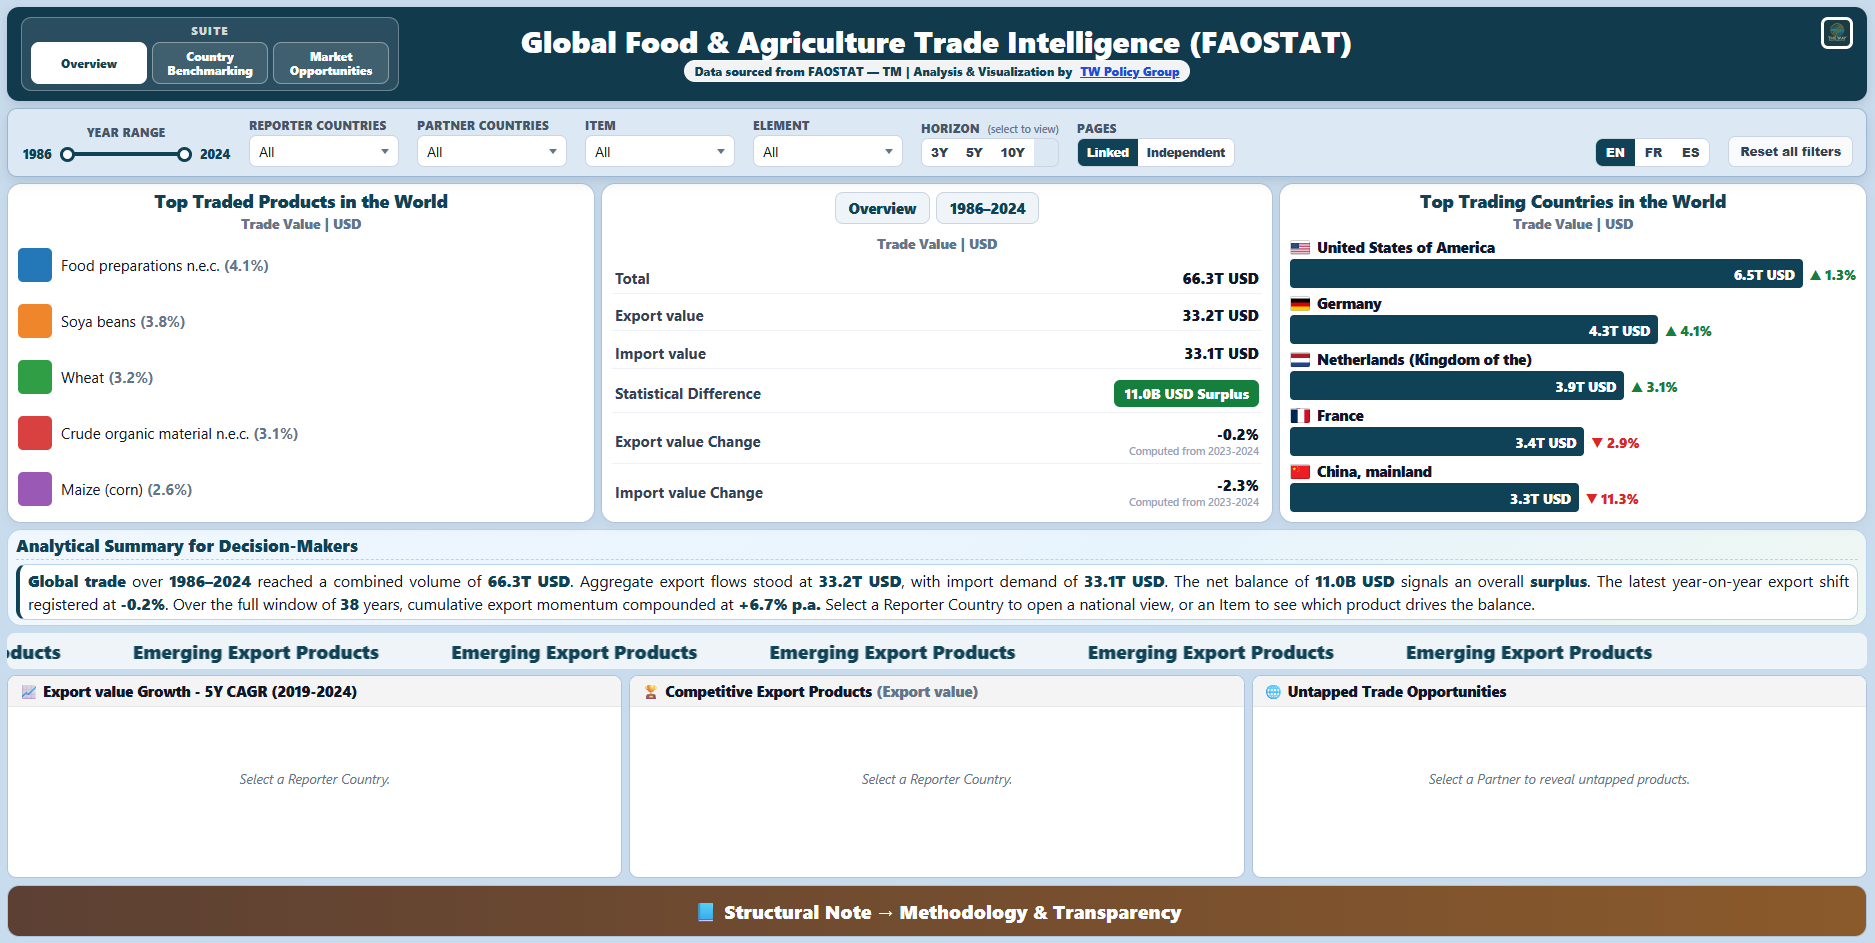This screenshot has width=1875, height=943.
Task: Click the United States 6.5T USD bar
Action: (x=1546, y=275)
